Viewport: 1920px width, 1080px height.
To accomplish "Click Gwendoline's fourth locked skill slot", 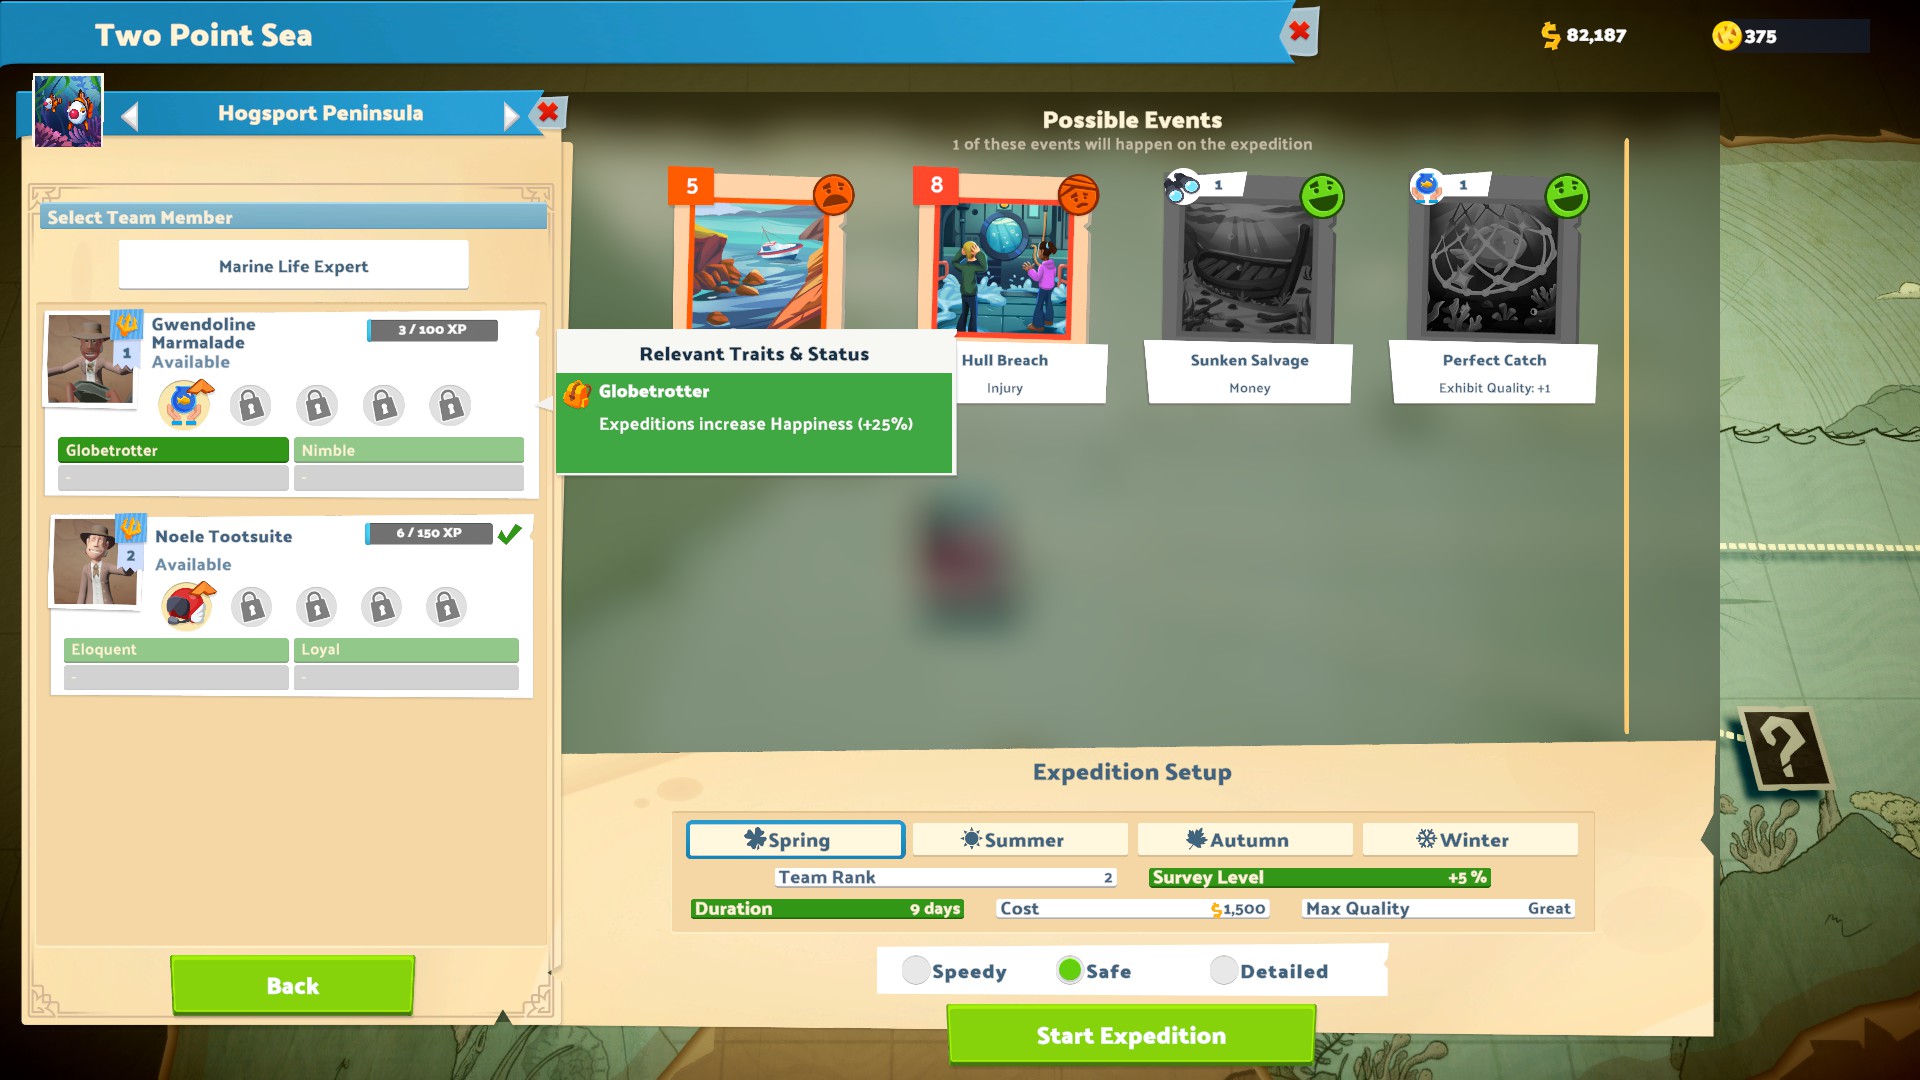I will pos(450,405).
